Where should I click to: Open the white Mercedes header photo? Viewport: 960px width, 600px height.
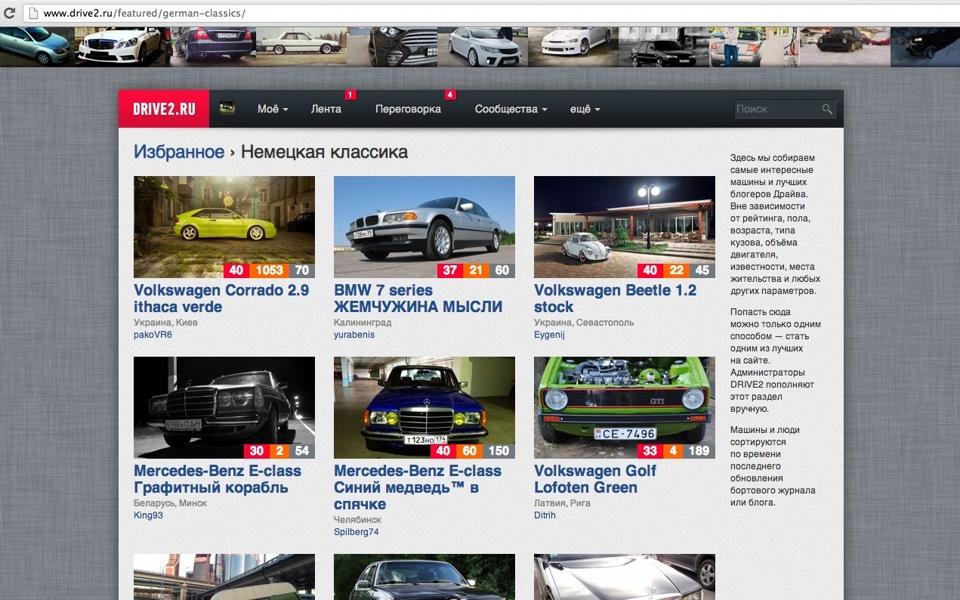click(120, 46)
